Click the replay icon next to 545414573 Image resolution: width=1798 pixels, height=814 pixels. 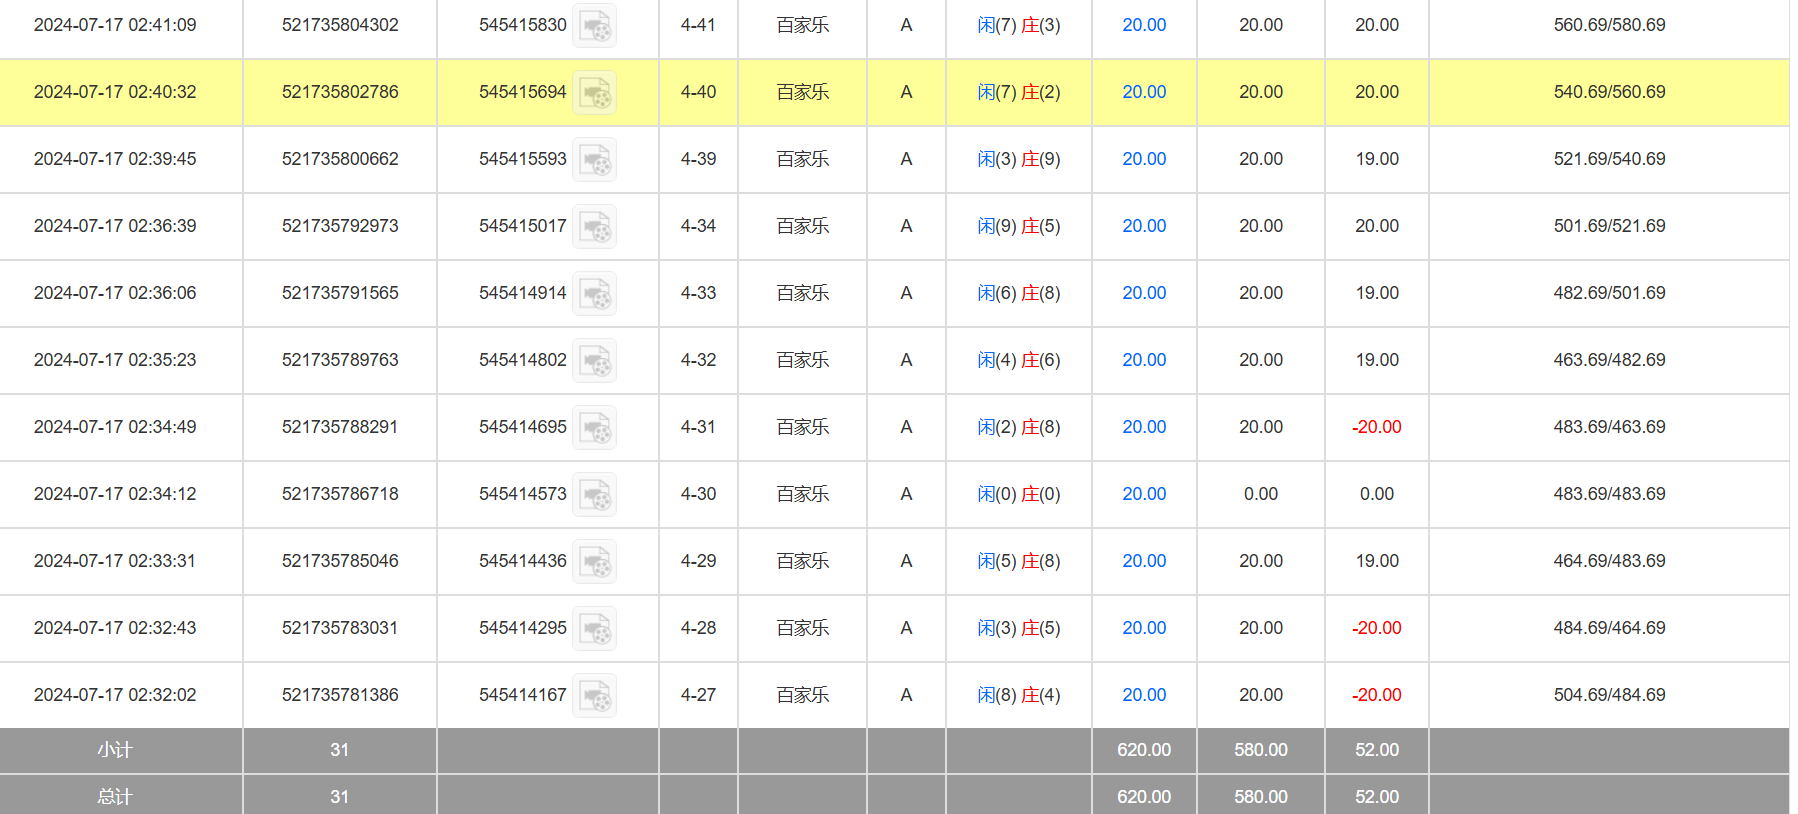(x=595, y=495)
